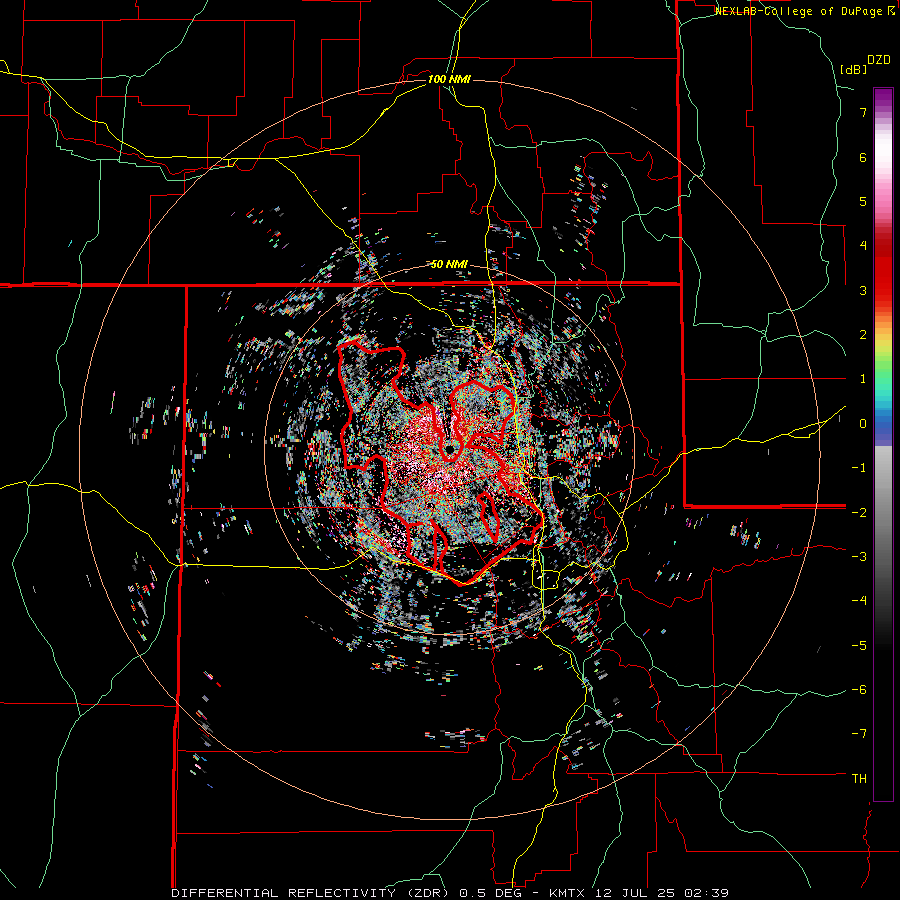This screenshot has height=900, width=900.
Task: Click the -2 value on the scale
Action: (x=859, y=512)
